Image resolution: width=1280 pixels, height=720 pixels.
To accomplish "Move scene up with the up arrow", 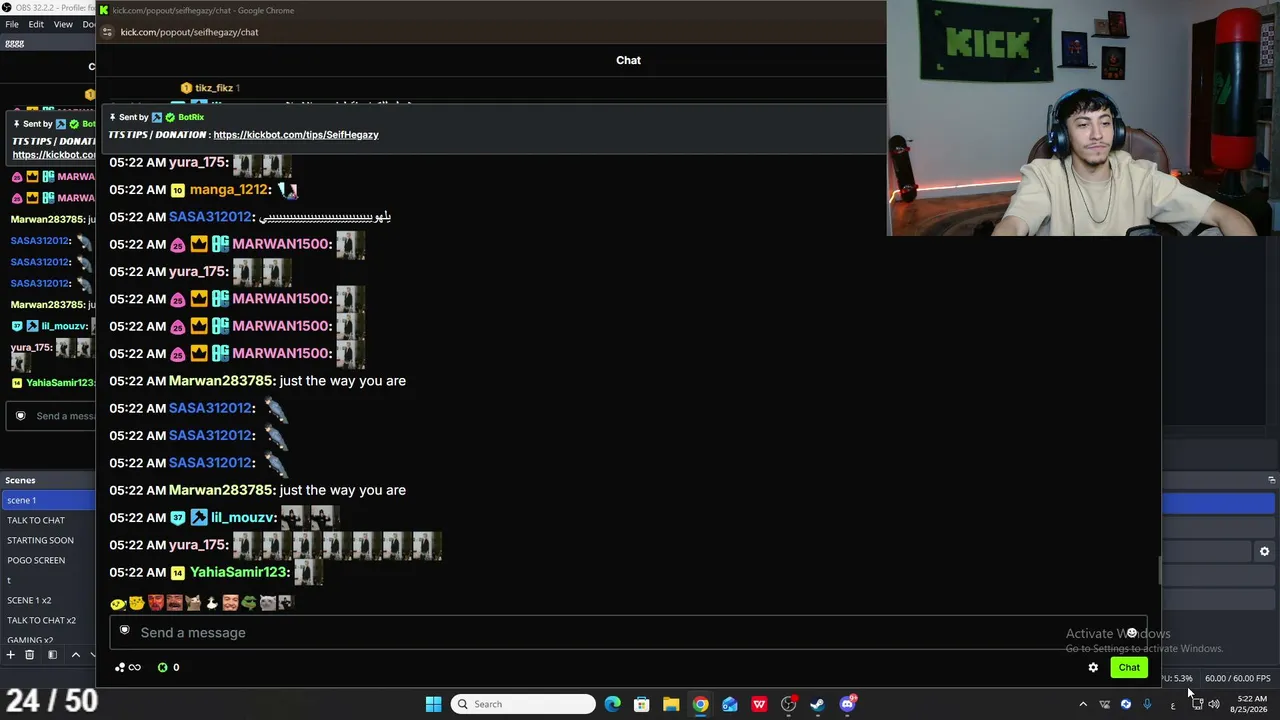I will coord(75,655).
